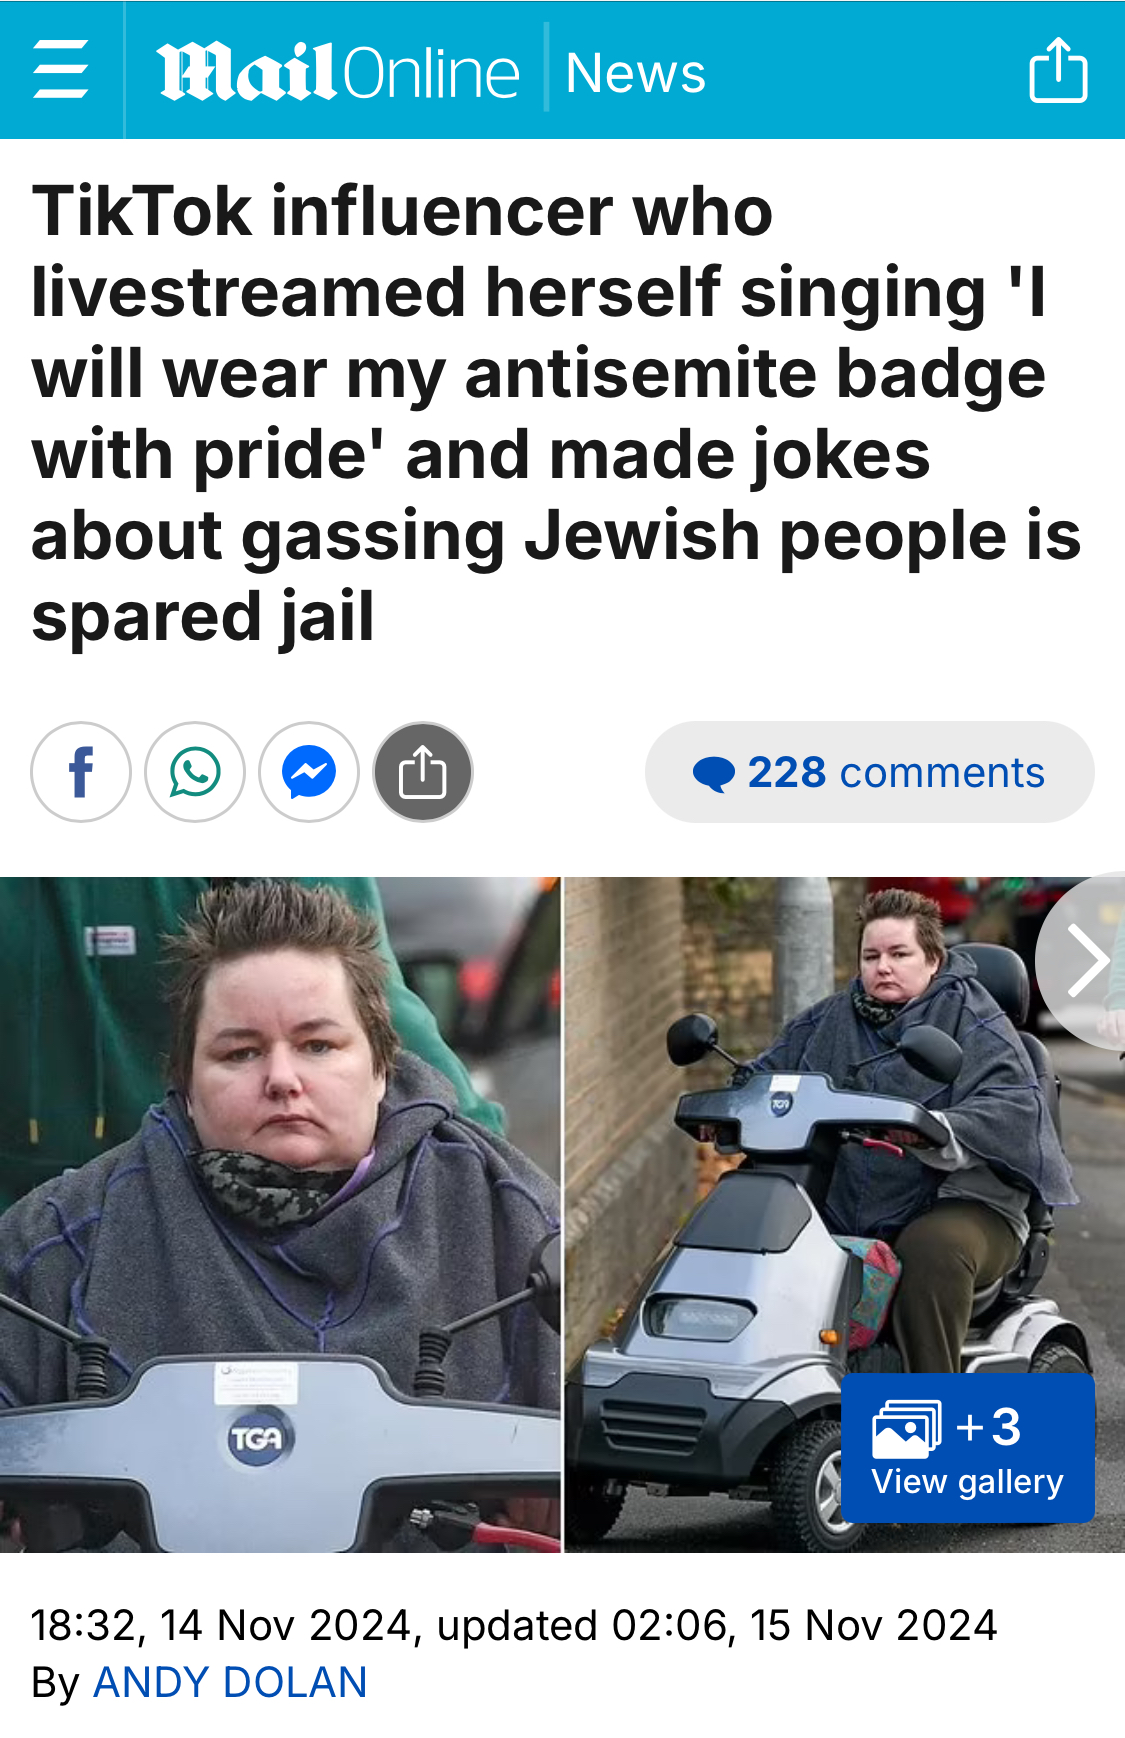
Task: Tap the +3 photo count label
Action: pyautogui.click(x=988, y=1426)
